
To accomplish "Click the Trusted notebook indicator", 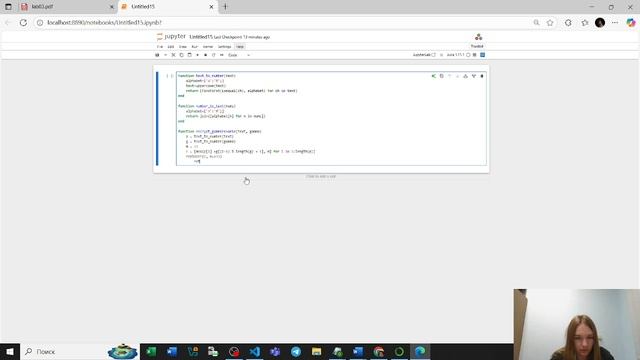I will coord(477,46).
